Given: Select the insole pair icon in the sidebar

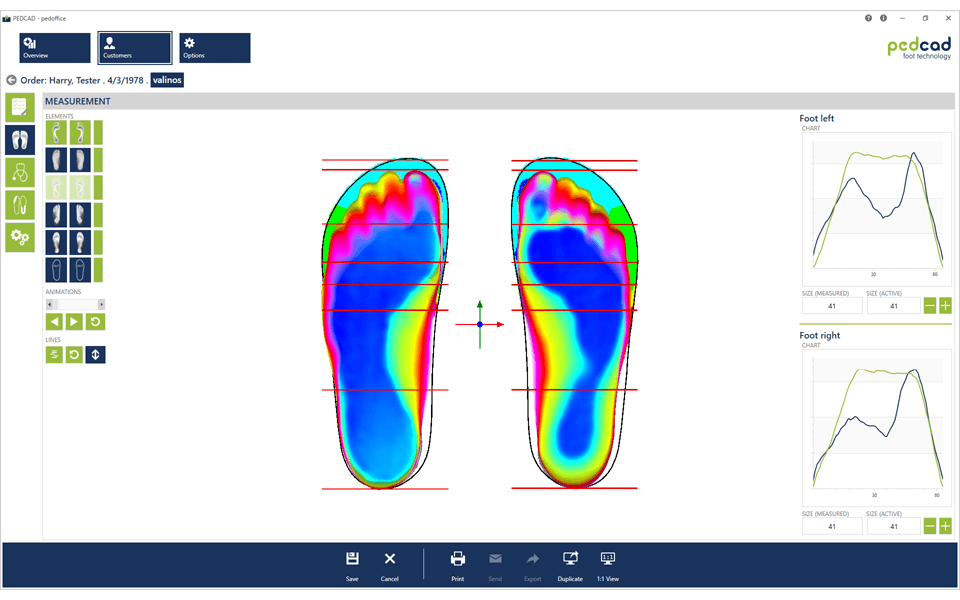Looking at the screenshot, I should coord(18,205).
